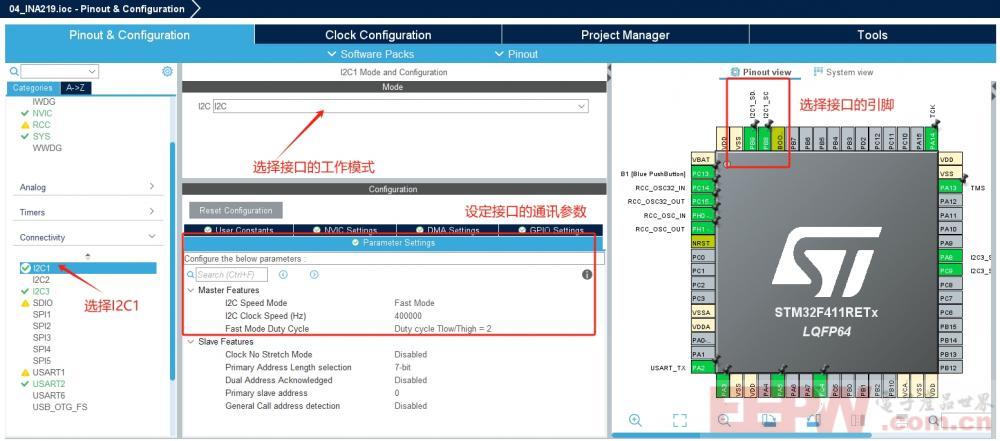Rotate chip view counterclockwise icon

click(x=813, y=420)
